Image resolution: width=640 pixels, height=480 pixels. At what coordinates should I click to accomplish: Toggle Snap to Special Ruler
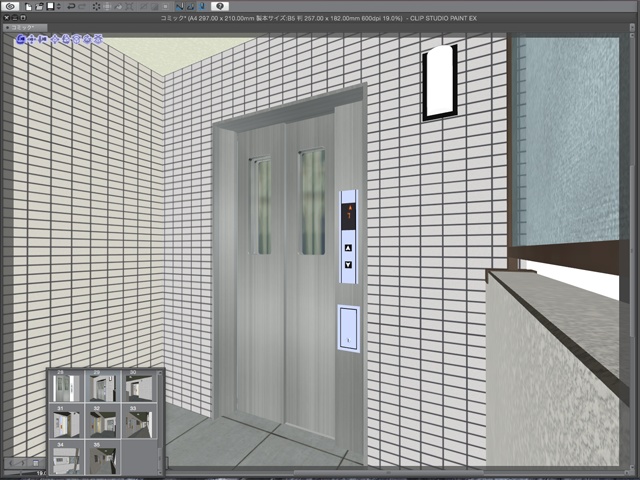click(191, 7)
